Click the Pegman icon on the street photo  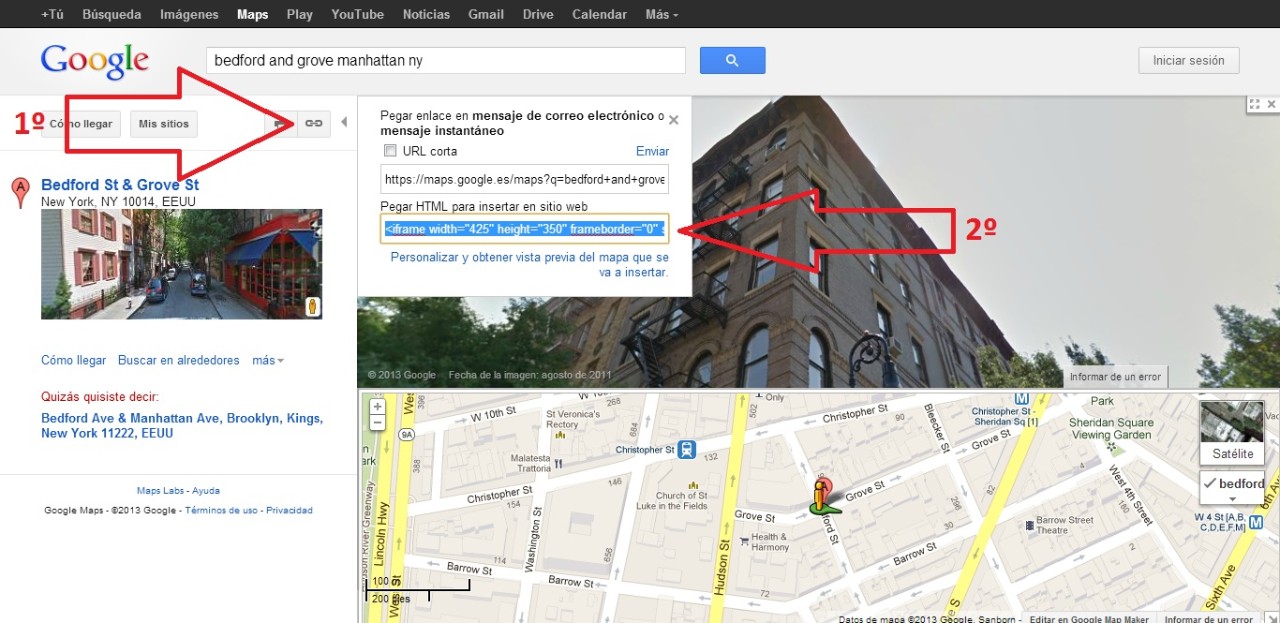312,307
